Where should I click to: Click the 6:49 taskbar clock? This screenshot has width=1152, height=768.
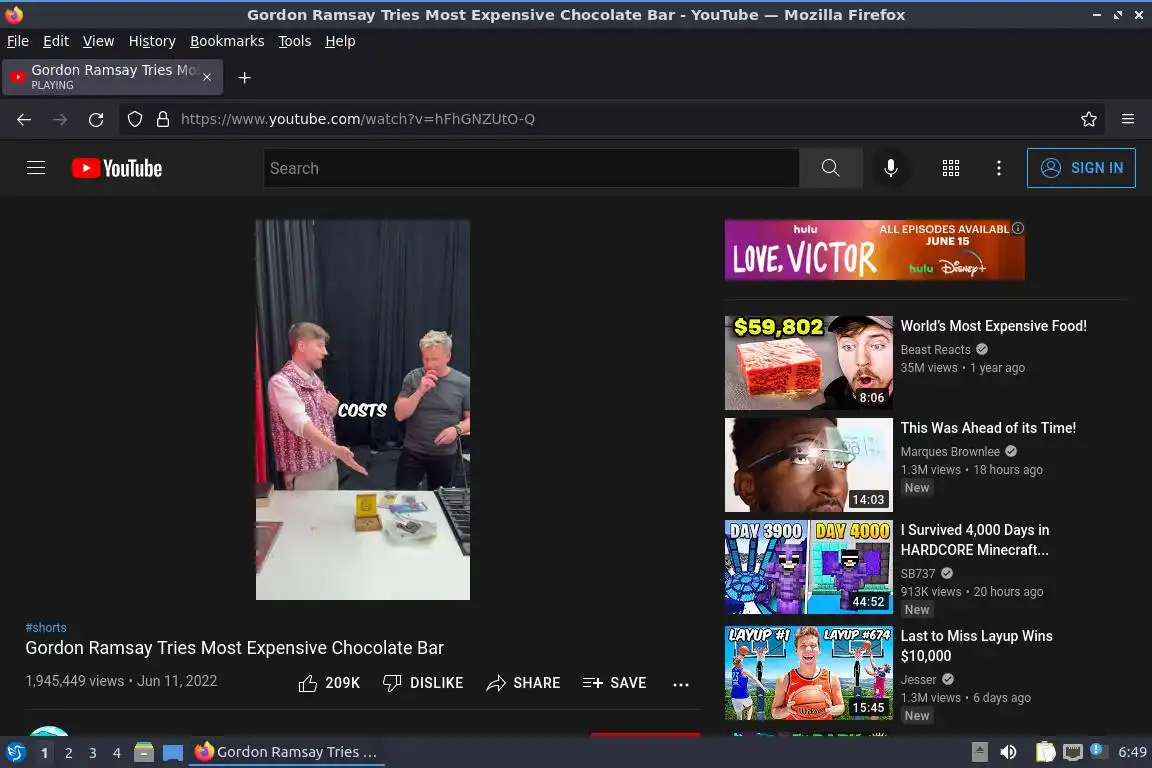pyautogui.click(x=1132, y=752)
